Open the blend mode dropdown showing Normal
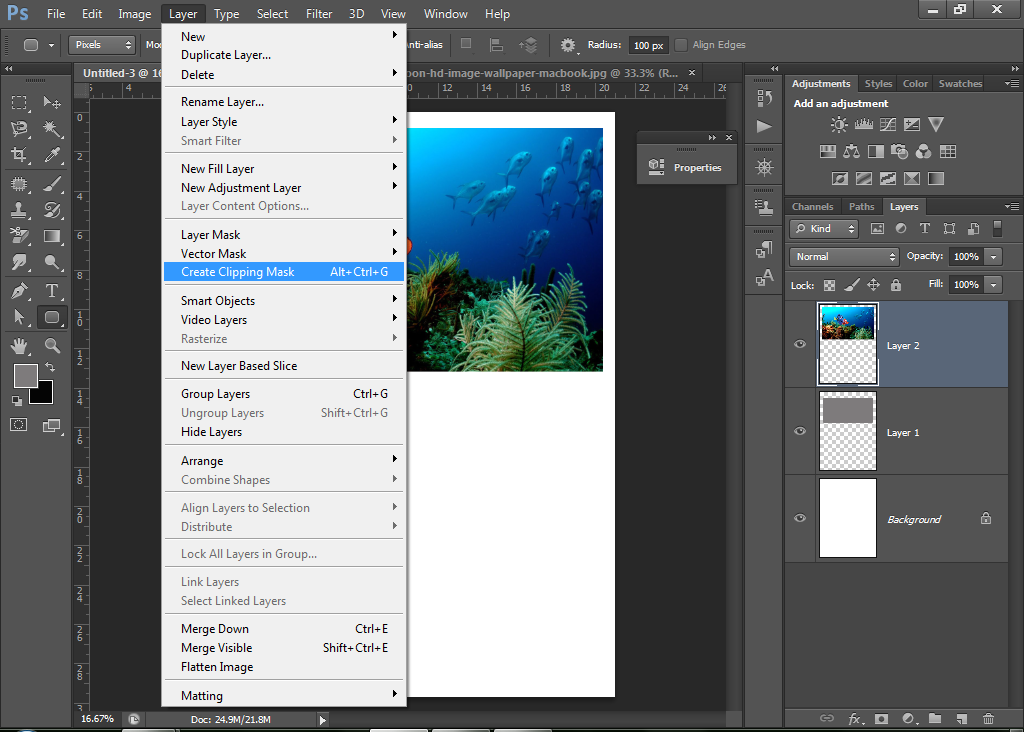Viewport: 1024px width, 732px height. tap(843, 256)
